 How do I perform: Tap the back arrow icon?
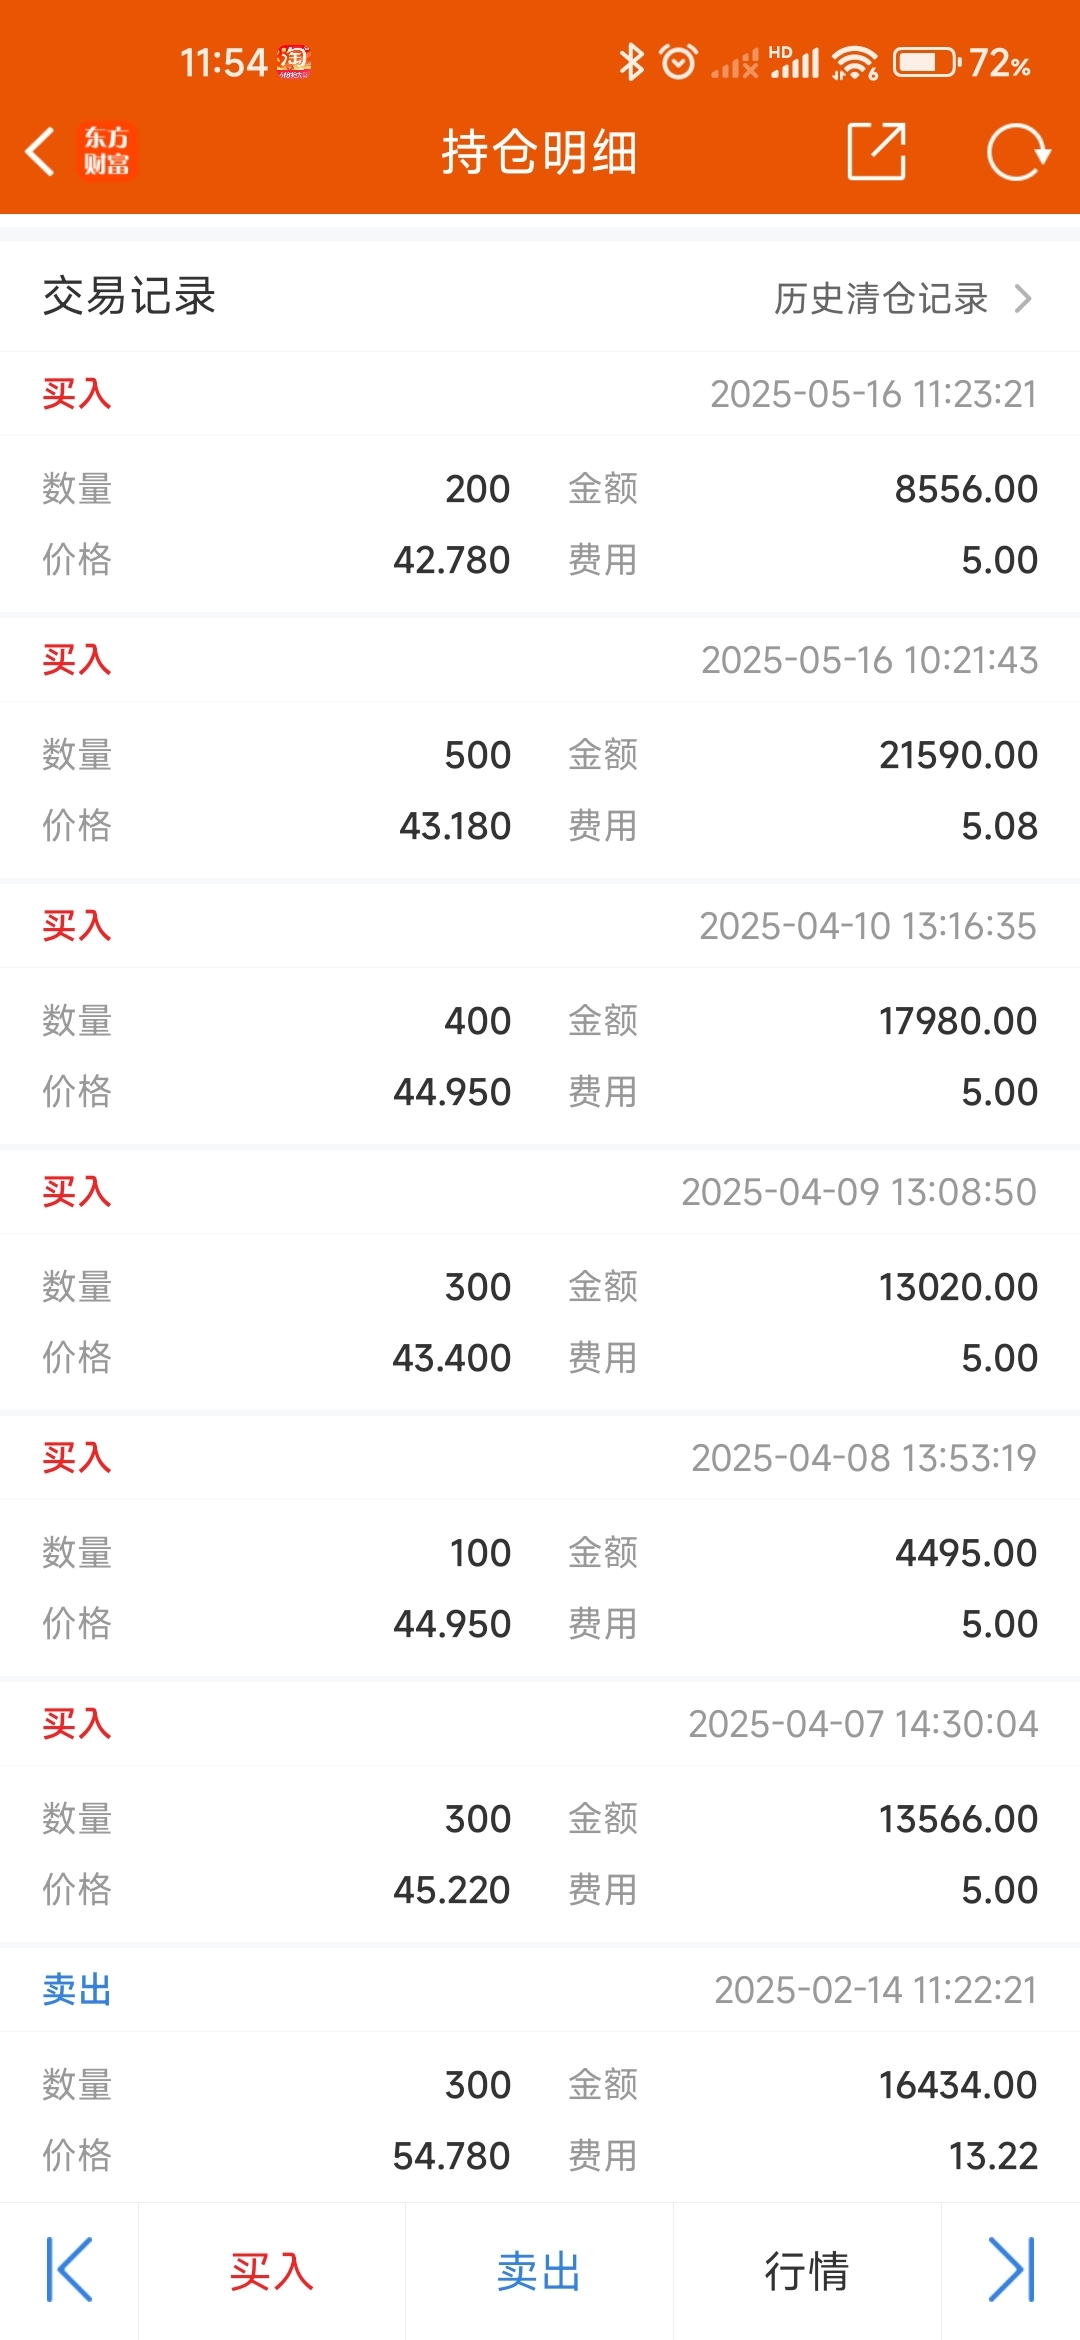coord(40,152)
